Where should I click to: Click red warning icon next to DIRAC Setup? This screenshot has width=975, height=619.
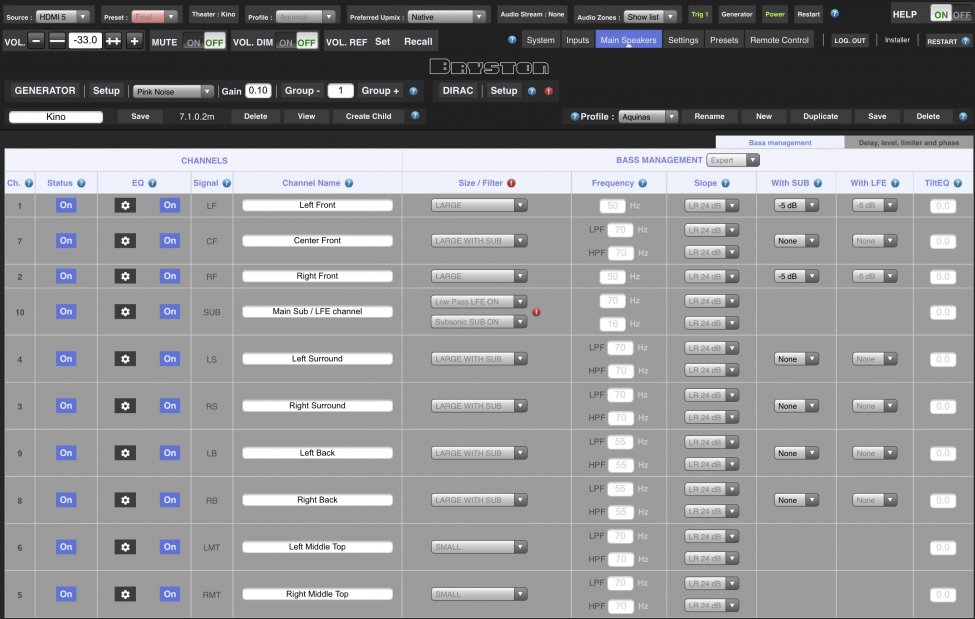click(x=548, y=91)
